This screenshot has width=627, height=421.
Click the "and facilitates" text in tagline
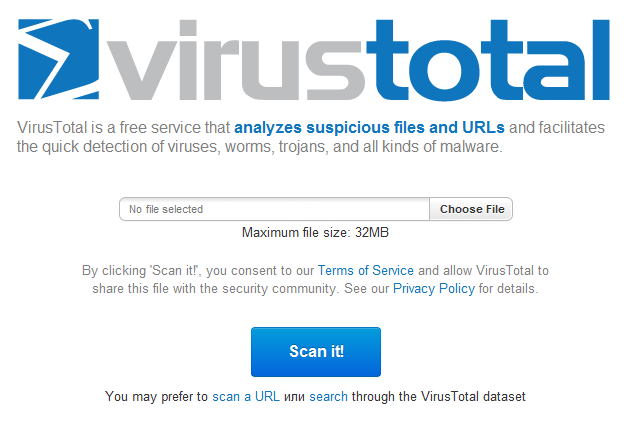[557, 128]
